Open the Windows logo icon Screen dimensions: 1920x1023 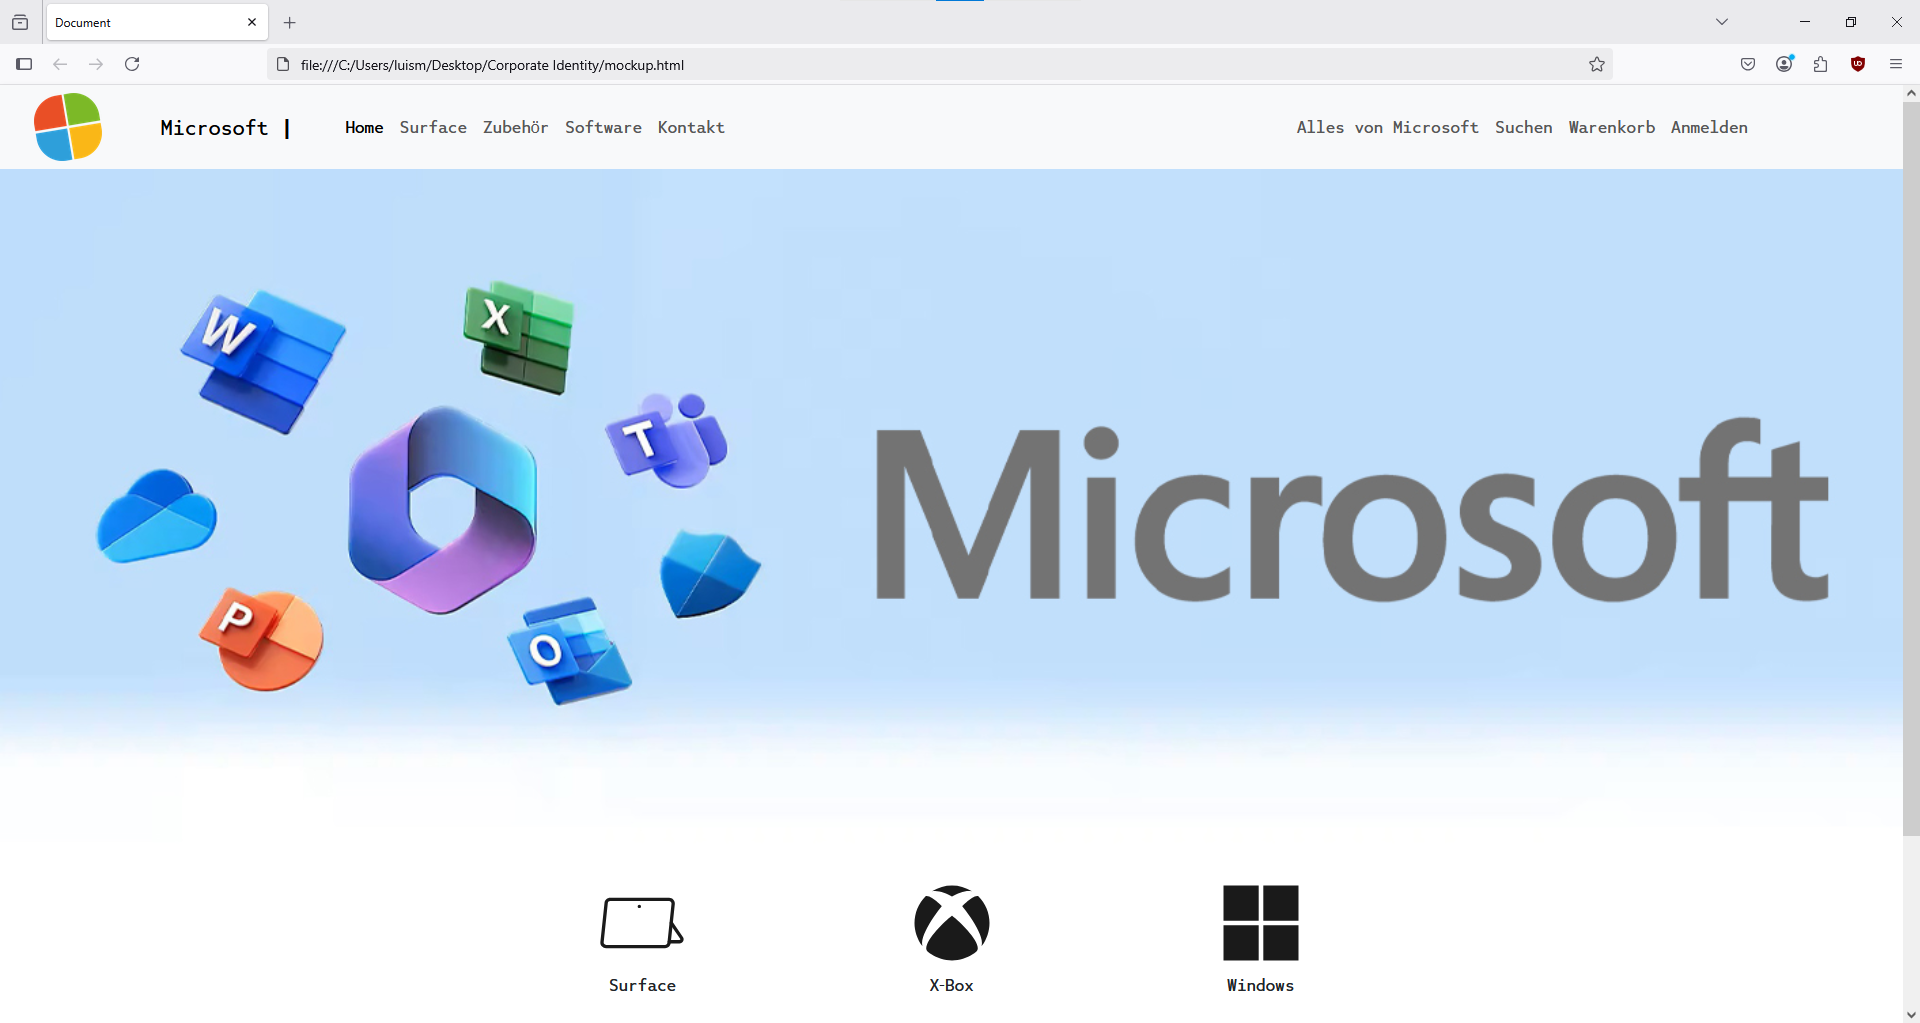pos(1261,922)
